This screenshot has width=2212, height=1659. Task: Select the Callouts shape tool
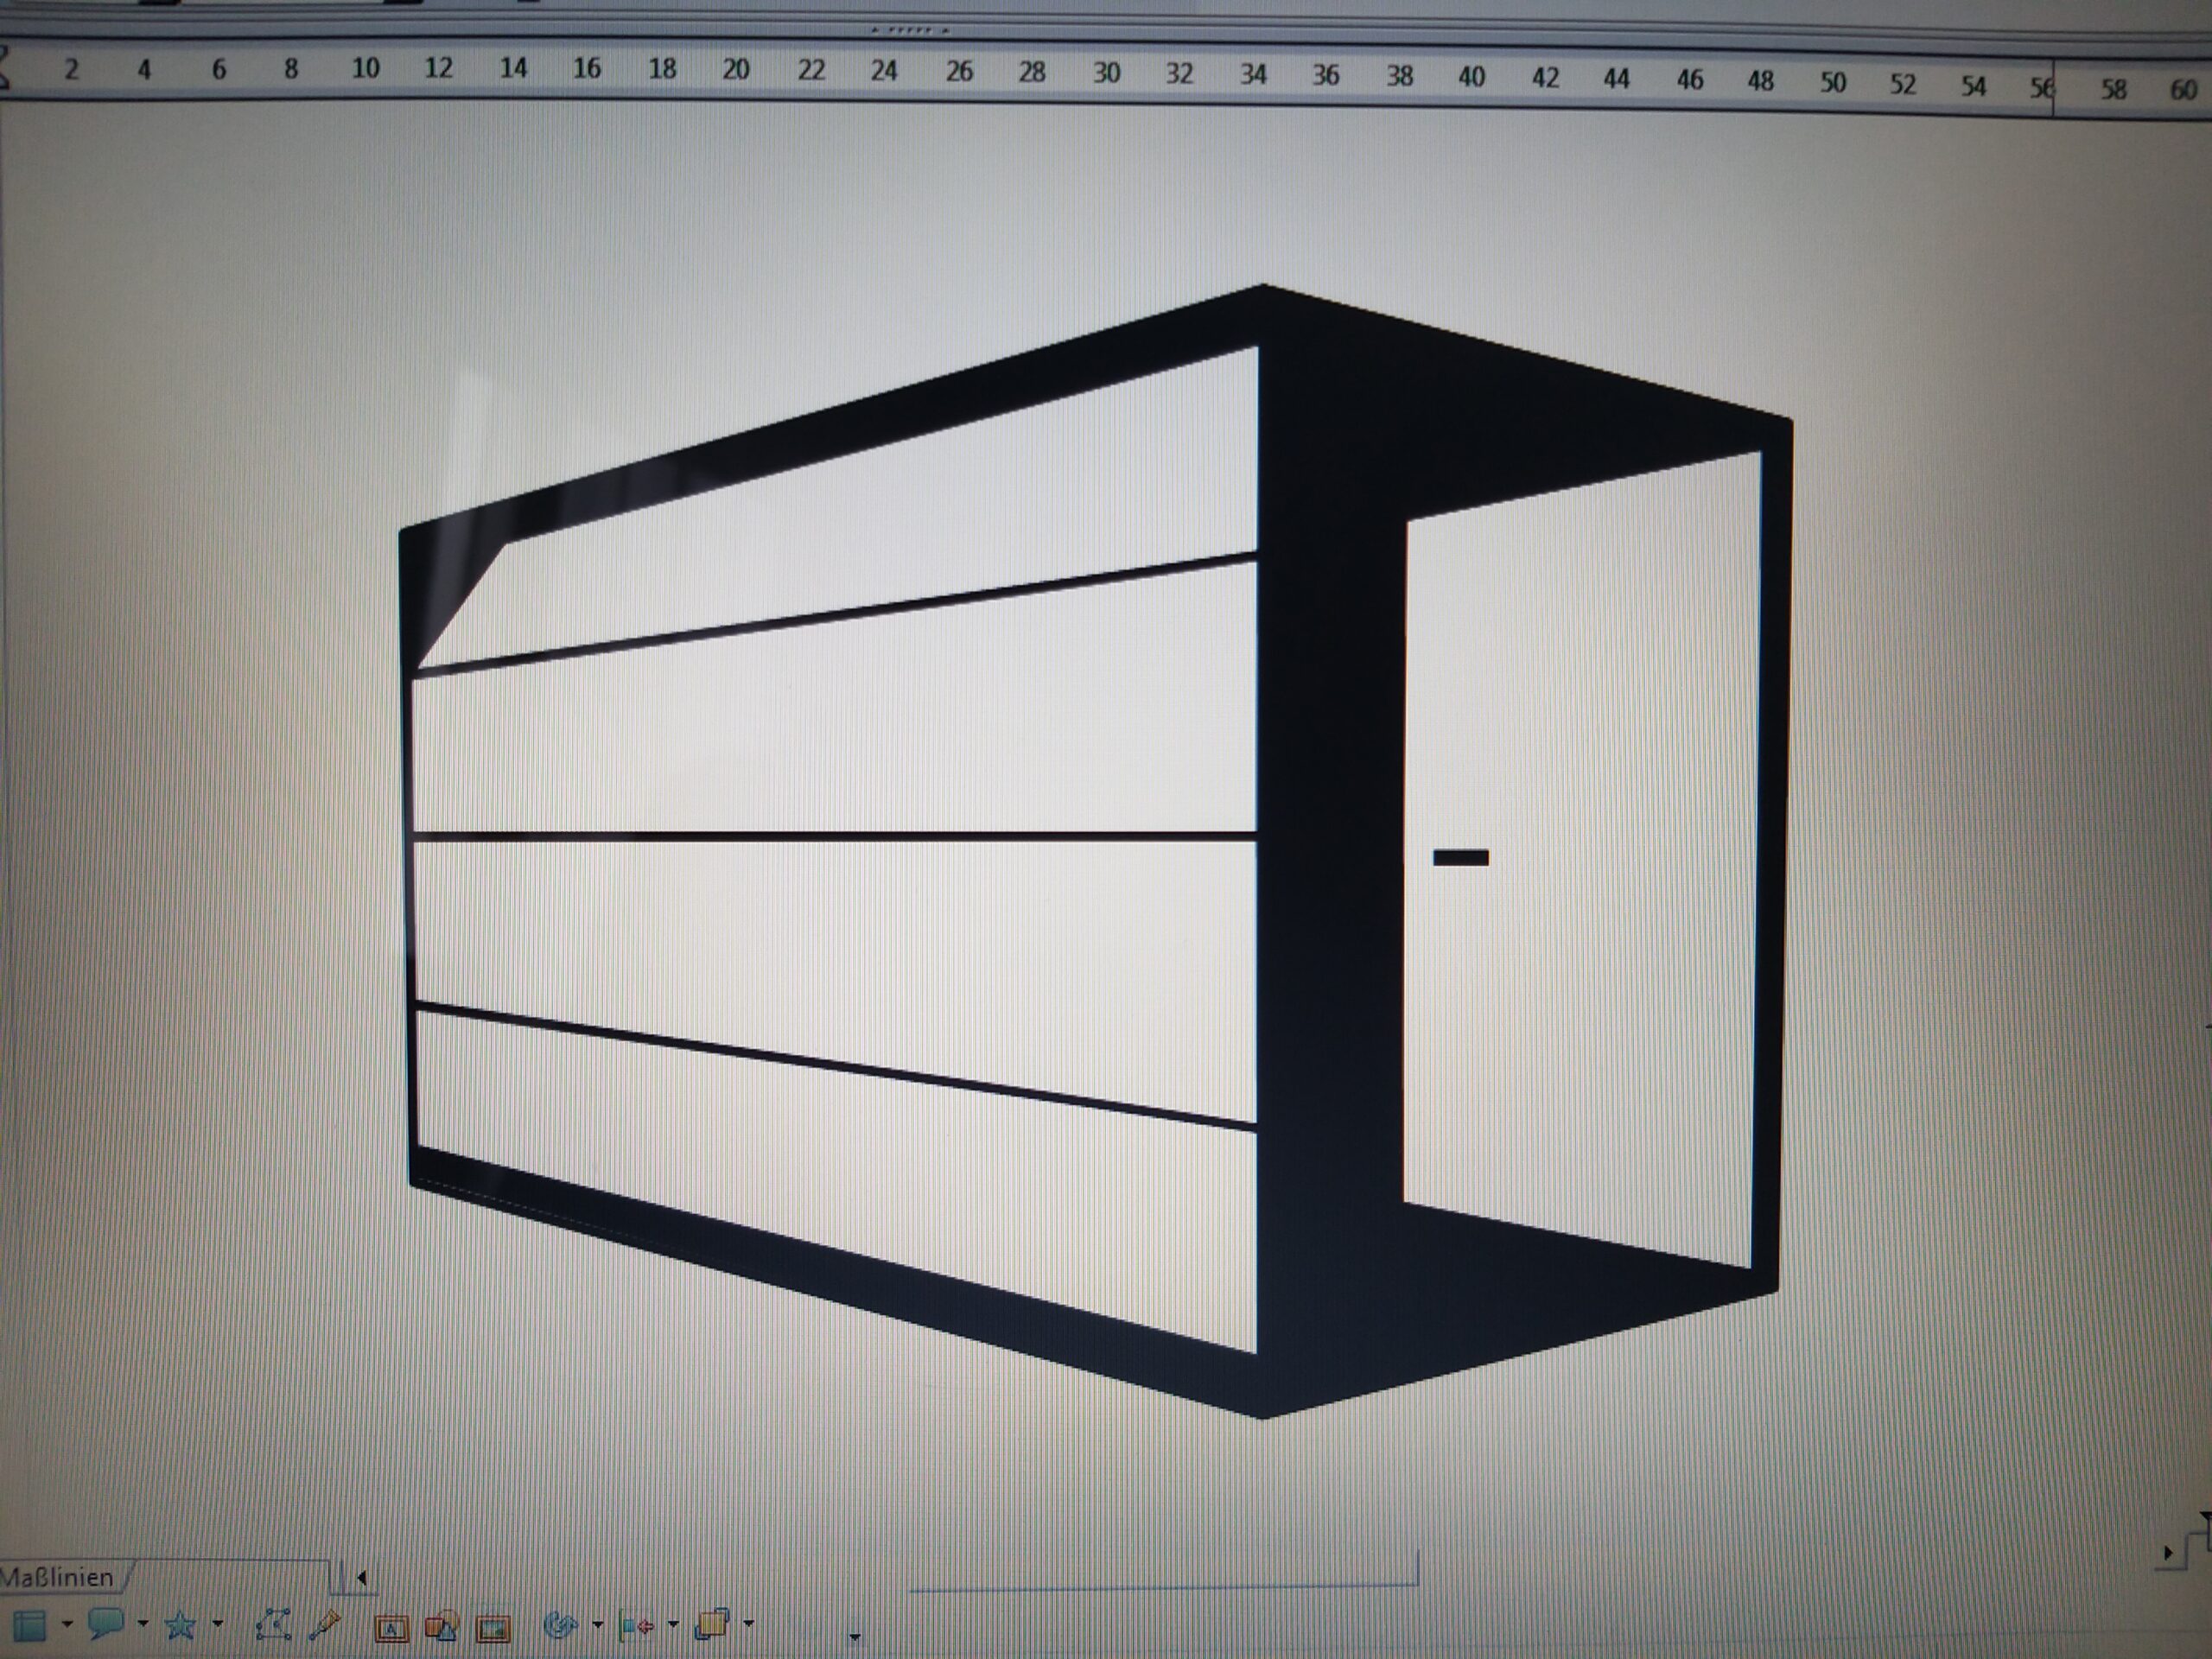[105, 1622]
